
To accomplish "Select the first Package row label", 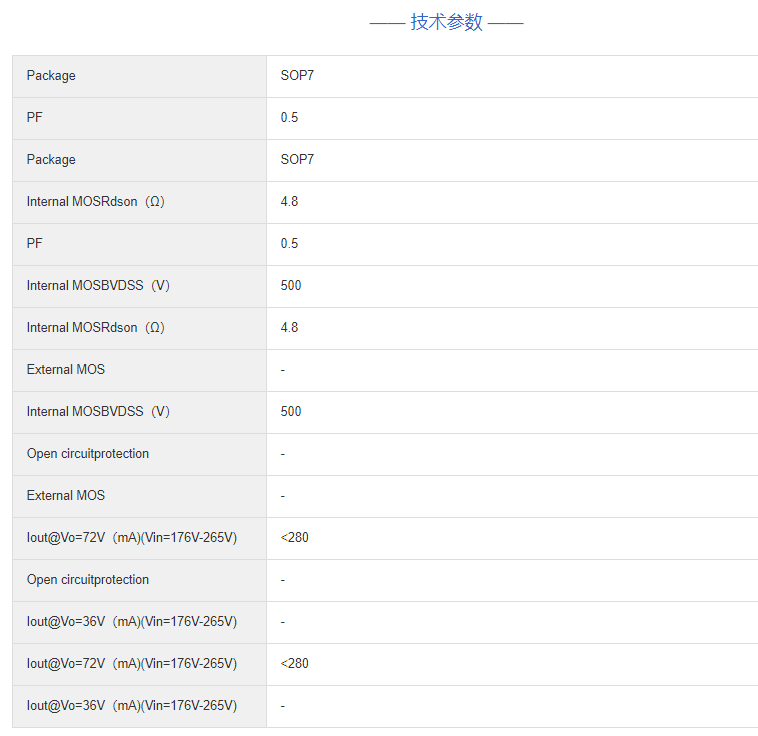I will coord(51,76).
